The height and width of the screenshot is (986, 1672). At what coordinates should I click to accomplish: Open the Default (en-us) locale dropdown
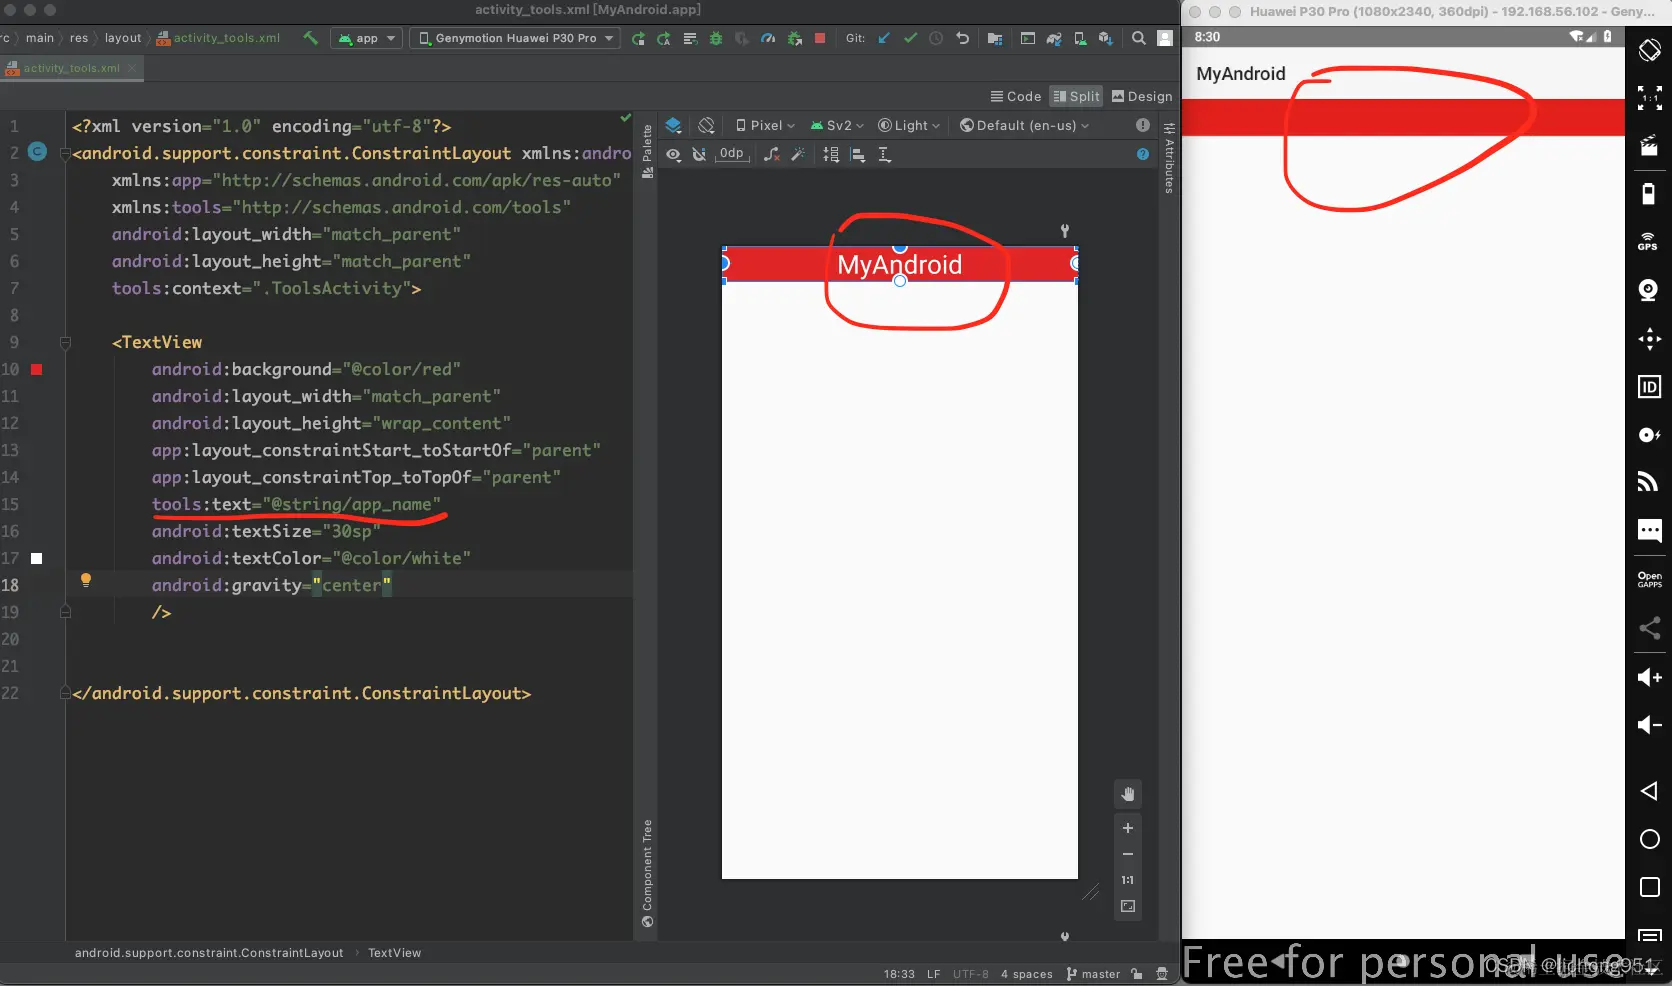click(1024, 125)
